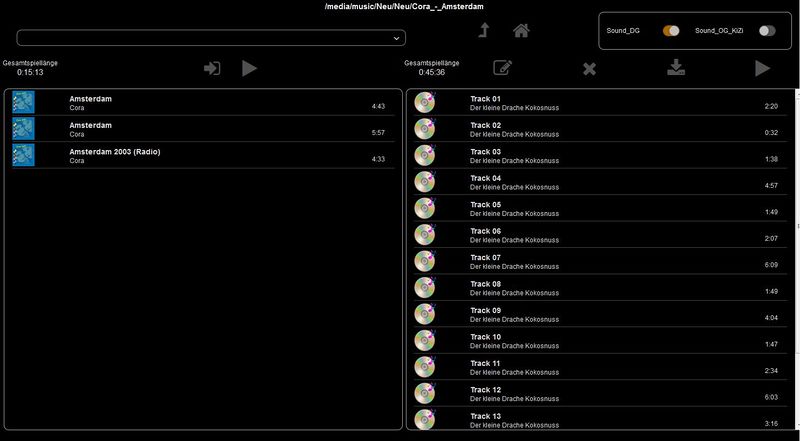Click the CD icon next to Track 04
The height and width of the screenshot is (441, 800).
tap(425, 181)
